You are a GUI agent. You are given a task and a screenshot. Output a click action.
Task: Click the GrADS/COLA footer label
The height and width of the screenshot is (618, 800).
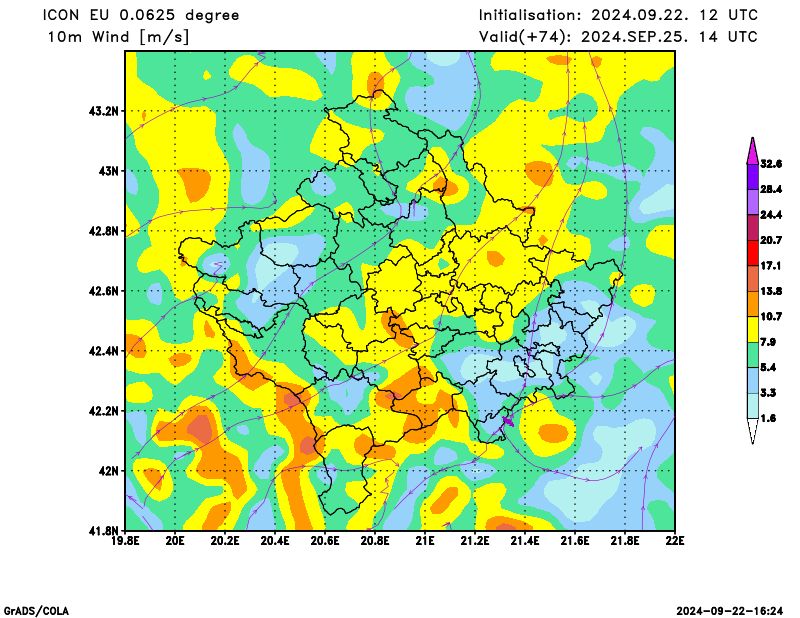36,611
